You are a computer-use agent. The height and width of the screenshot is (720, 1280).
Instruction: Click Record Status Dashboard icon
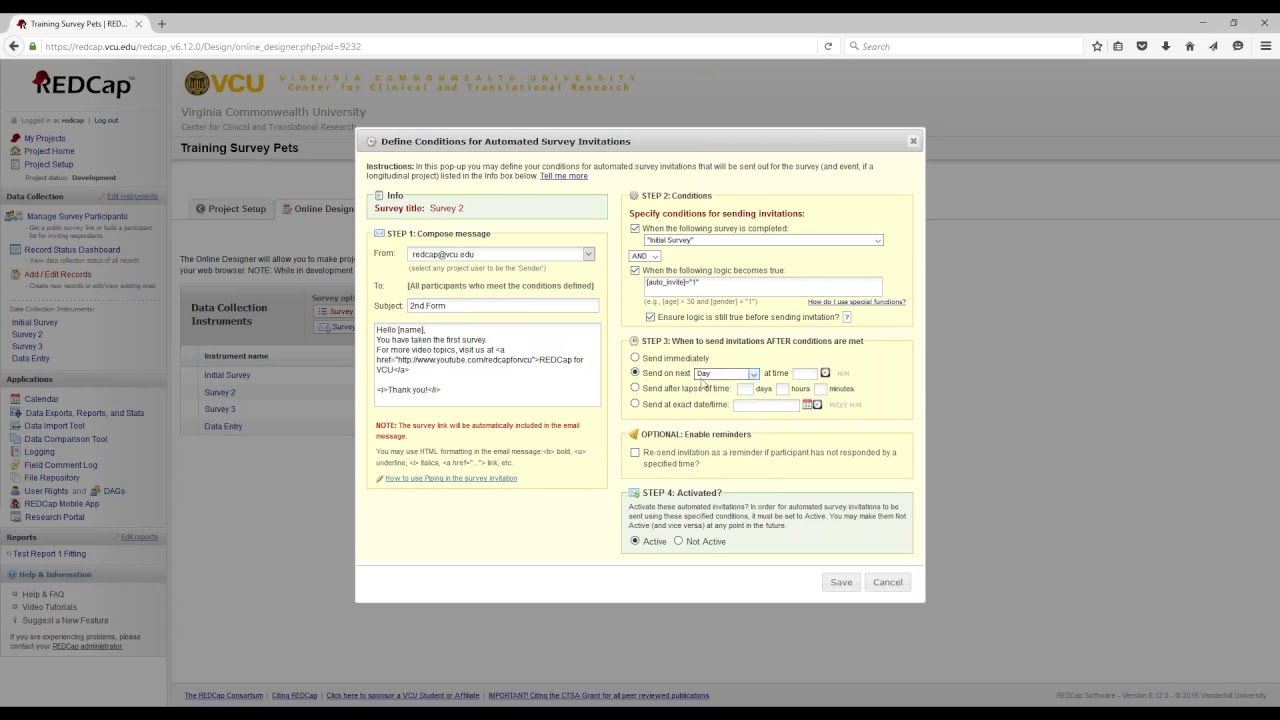coord(15,249)
